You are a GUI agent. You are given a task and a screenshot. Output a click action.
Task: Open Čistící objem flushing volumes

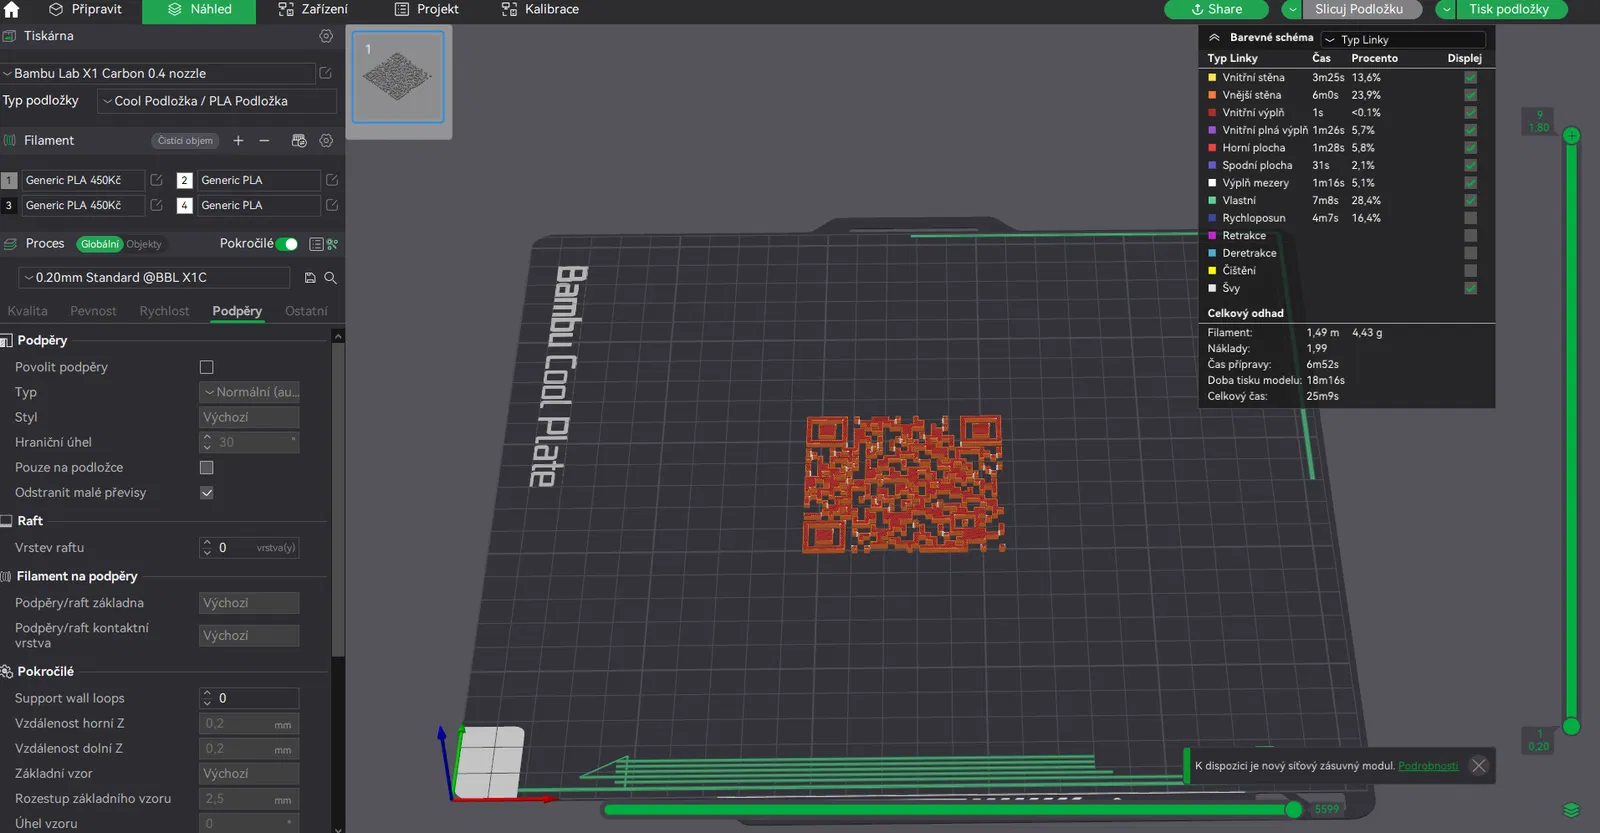[185, 141]
